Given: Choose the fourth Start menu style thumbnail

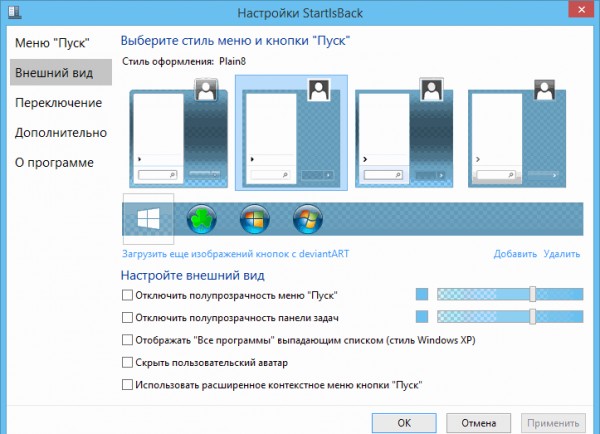Looking at the screenshot, I should pyautogui.click(x=517, y=133).
